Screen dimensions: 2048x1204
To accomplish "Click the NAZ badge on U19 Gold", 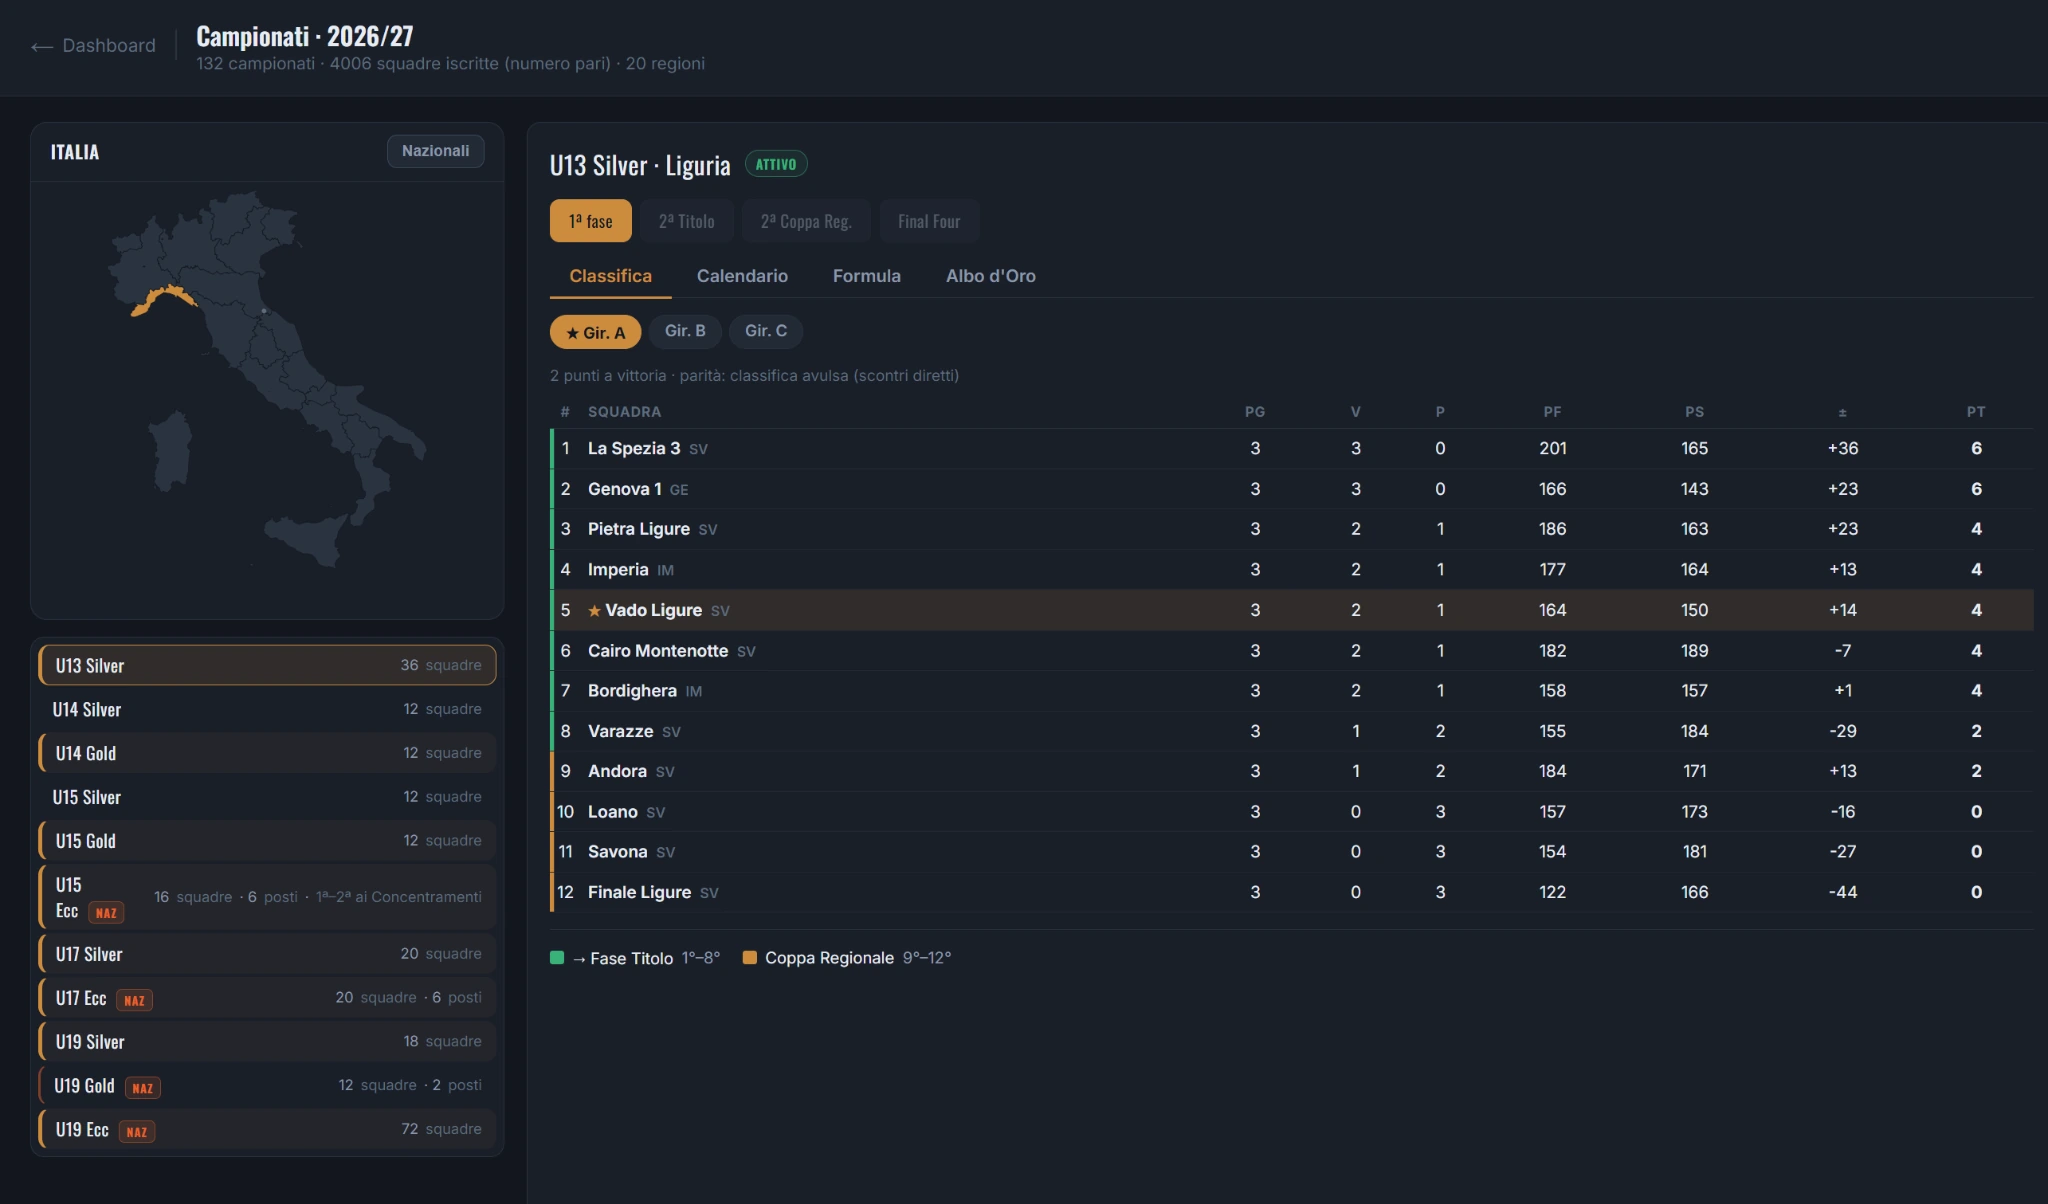I will click(x=142, y=1088).
